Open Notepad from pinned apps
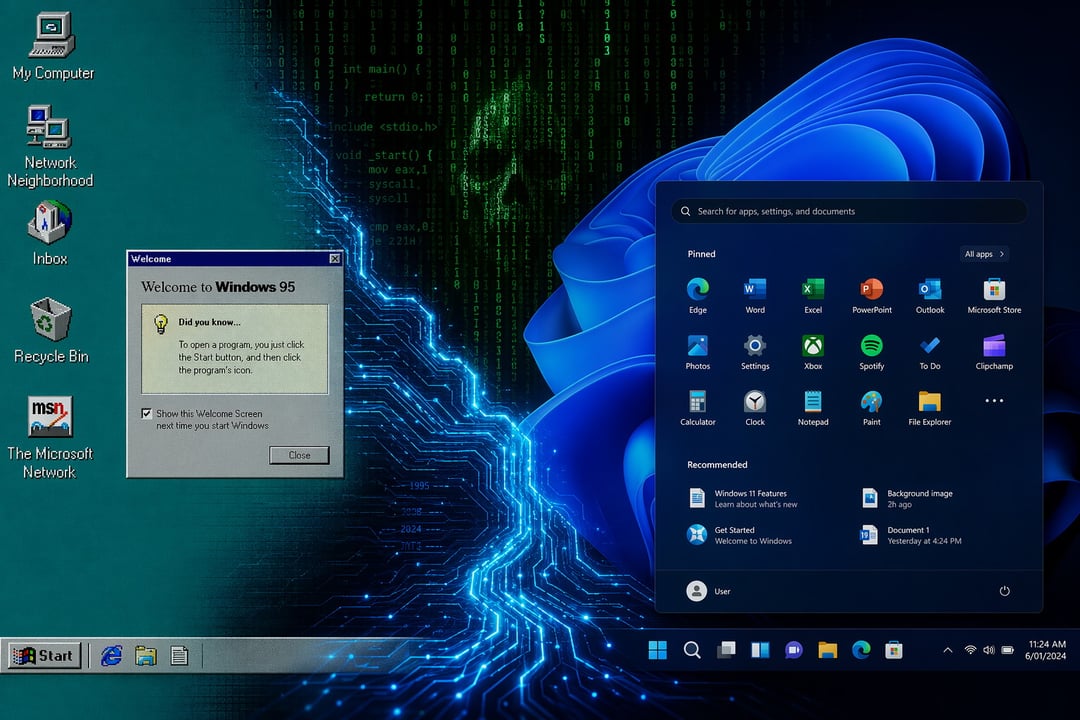Viewport: 1080px width, 720px height. coord(813,408)
